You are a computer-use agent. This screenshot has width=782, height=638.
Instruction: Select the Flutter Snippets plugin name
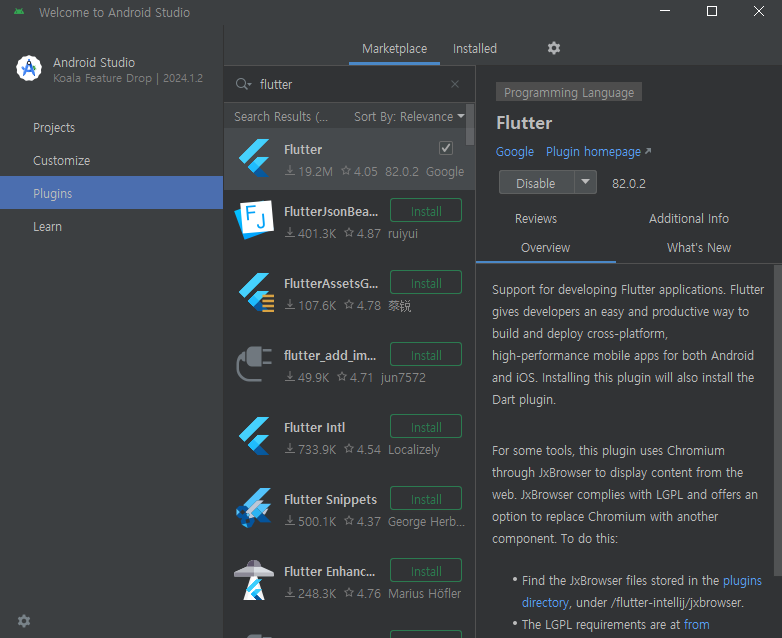[330, 499]
